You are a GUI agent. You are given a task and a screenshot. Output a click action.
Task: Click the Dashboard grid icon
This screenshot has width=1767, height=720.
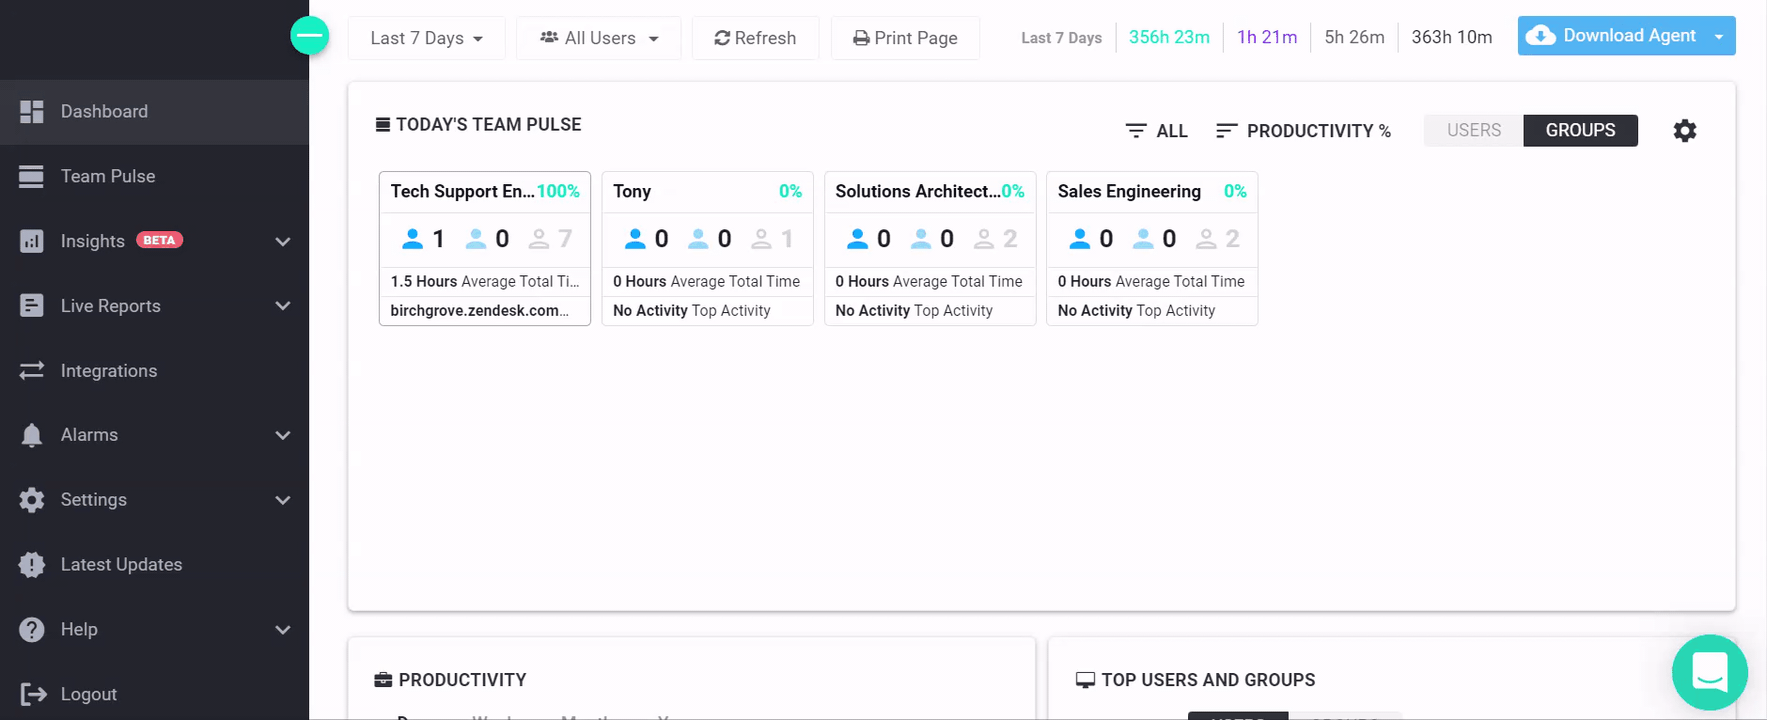click(x=32, y=112)
